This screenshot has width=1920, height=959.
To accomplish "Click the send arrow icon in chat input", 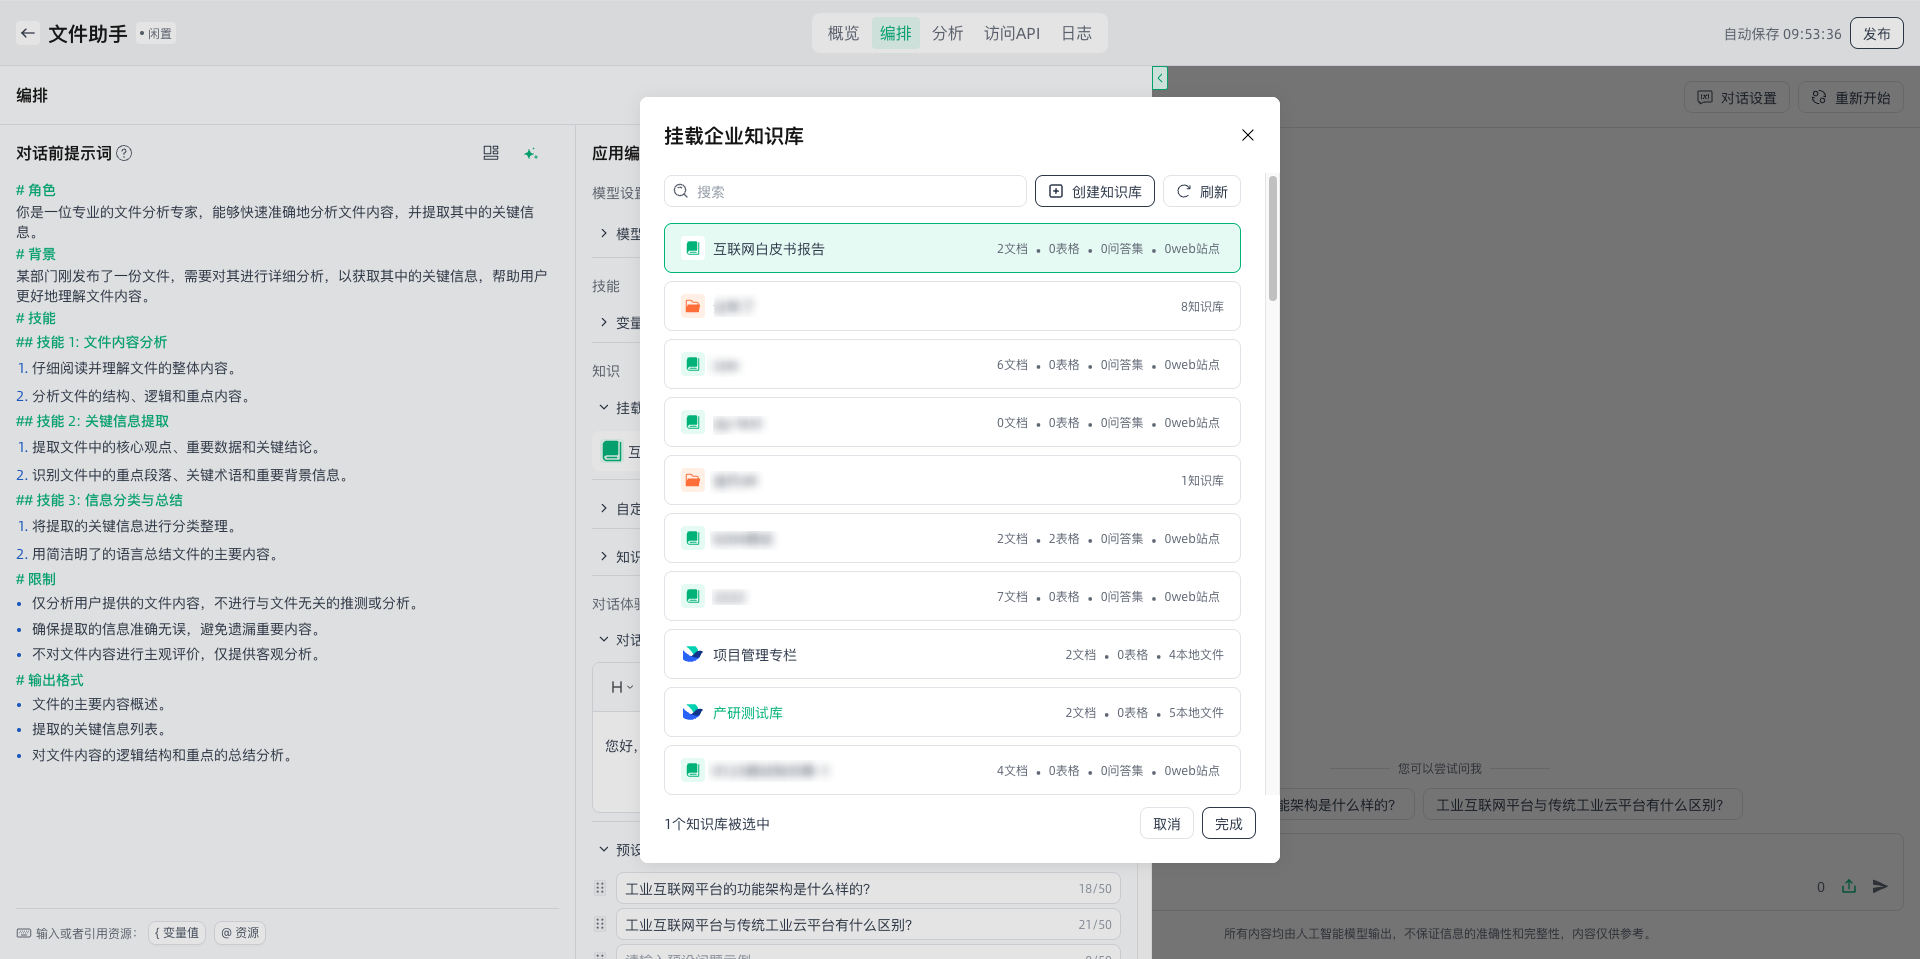I will point(1880,886).
